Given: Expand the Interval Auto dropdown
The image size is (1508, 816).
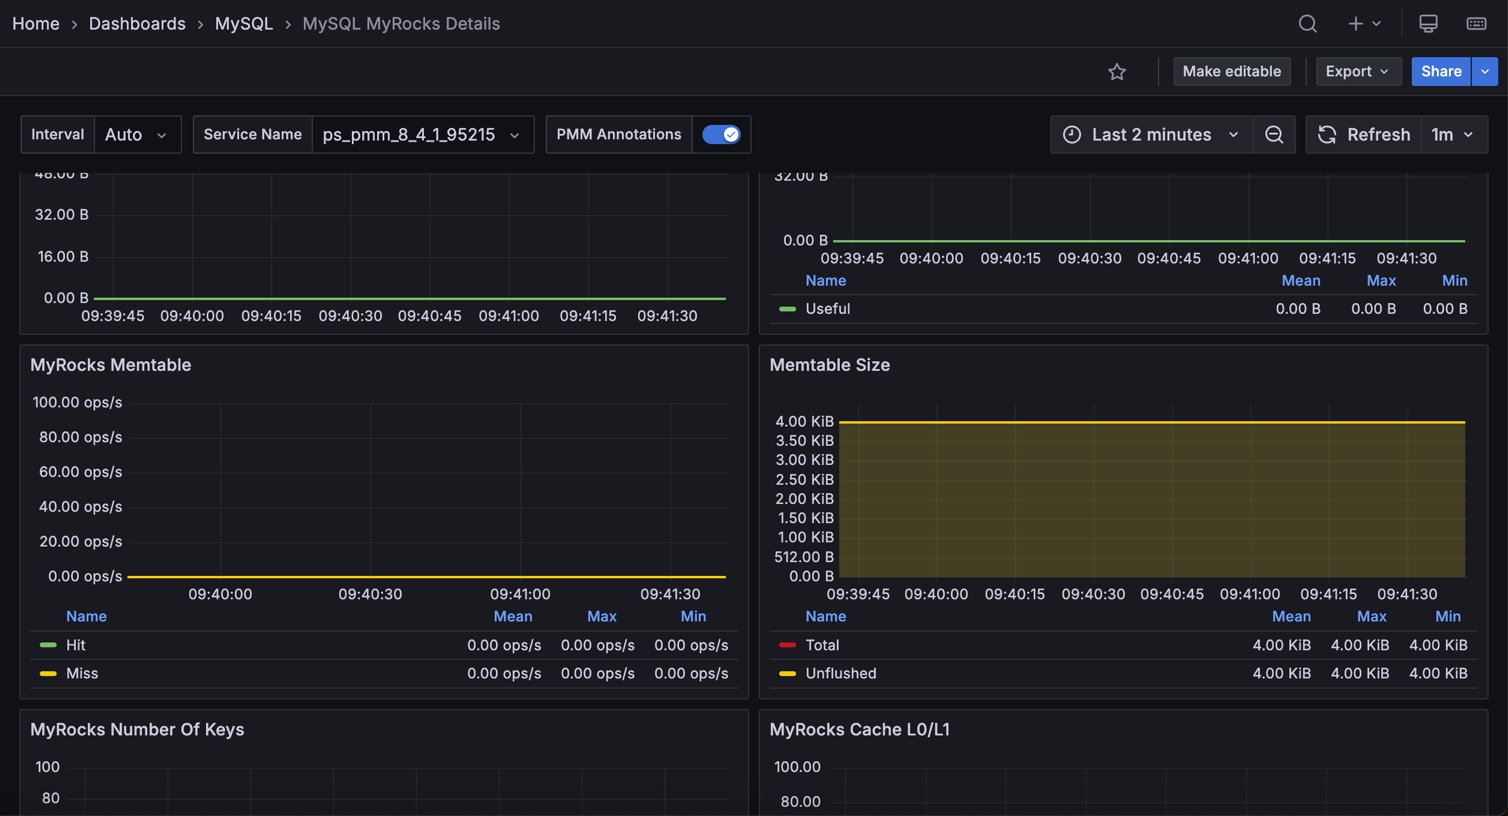Looking at the screenshot, I should click(137, 135).
